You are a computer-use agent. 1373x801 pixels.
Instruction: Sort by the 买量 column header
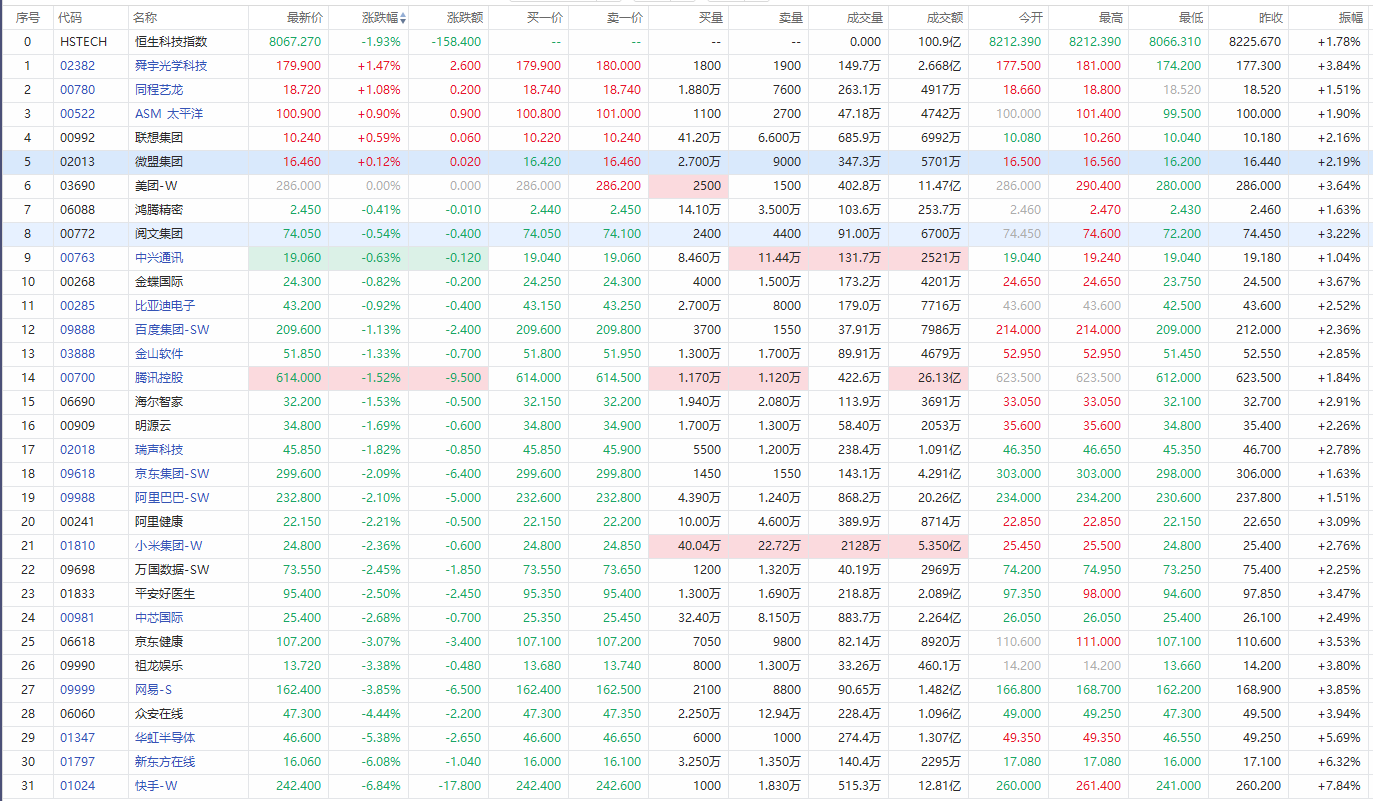710,18
